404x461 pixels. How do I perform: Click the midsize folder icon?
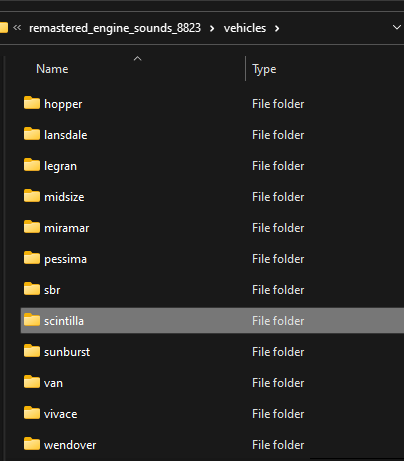[x=32, y=196]
